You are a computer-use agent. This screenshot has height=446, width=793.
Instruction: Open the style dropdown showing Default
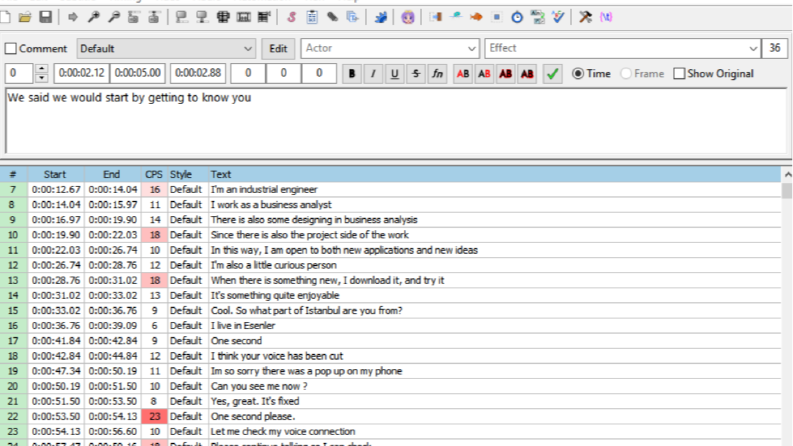pyautogui.click(x=166, y=49)
